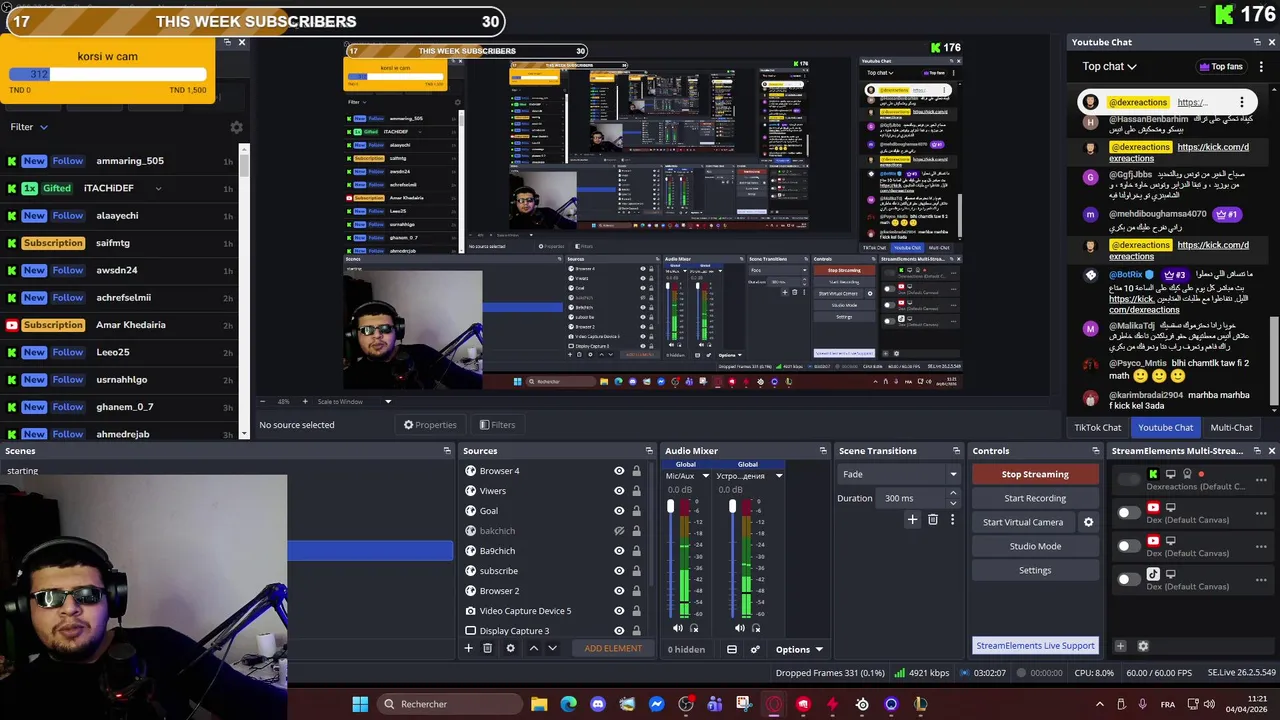Hide the Viwers source
Viewport: 1280px width, 720px height.
click(619, 491)
